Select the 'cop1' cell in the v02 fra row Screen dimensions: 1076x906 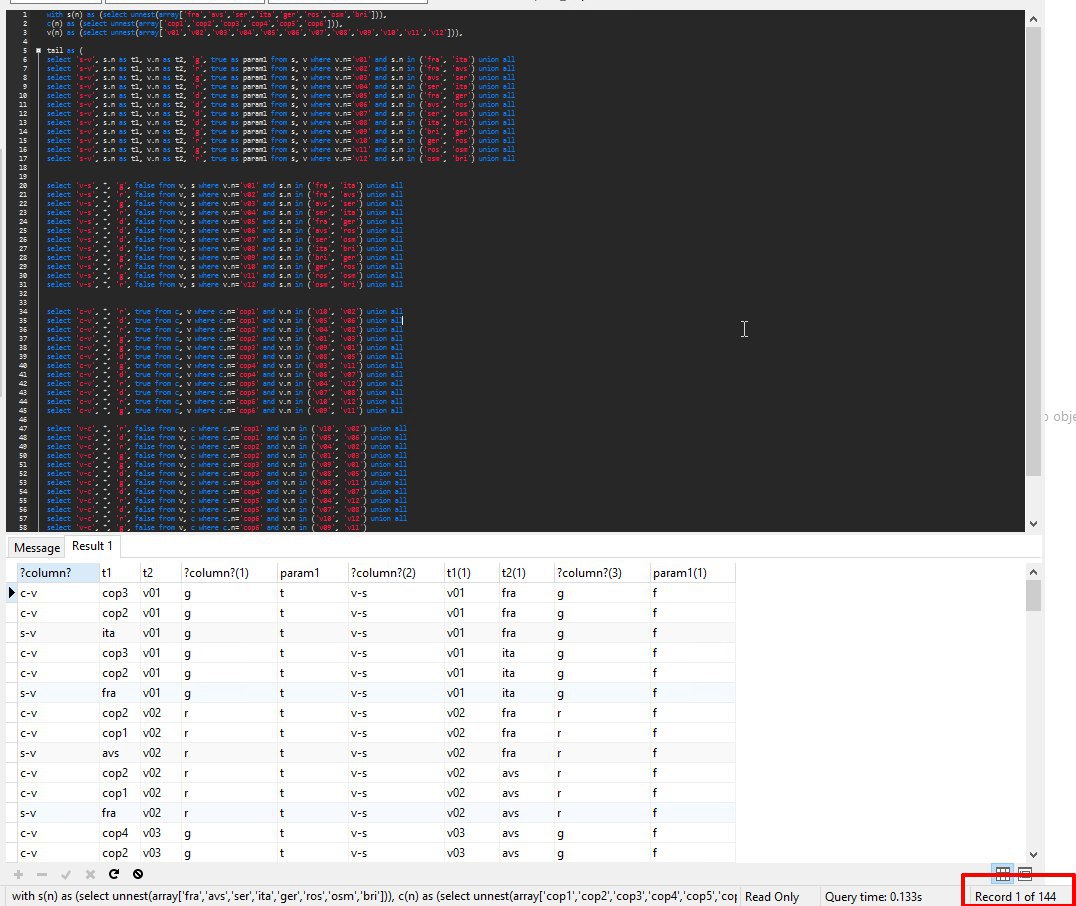(x=119, y=733)
